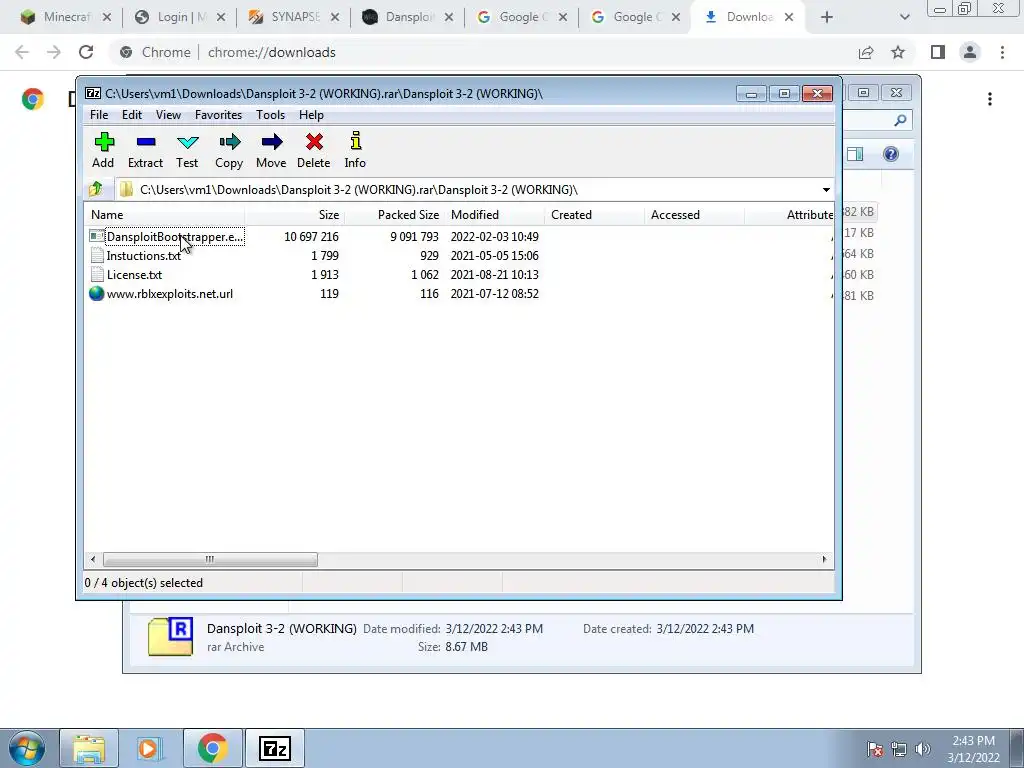Click the Copy toolbar icon
The image size is (1024, 768).
click(229, 150)
